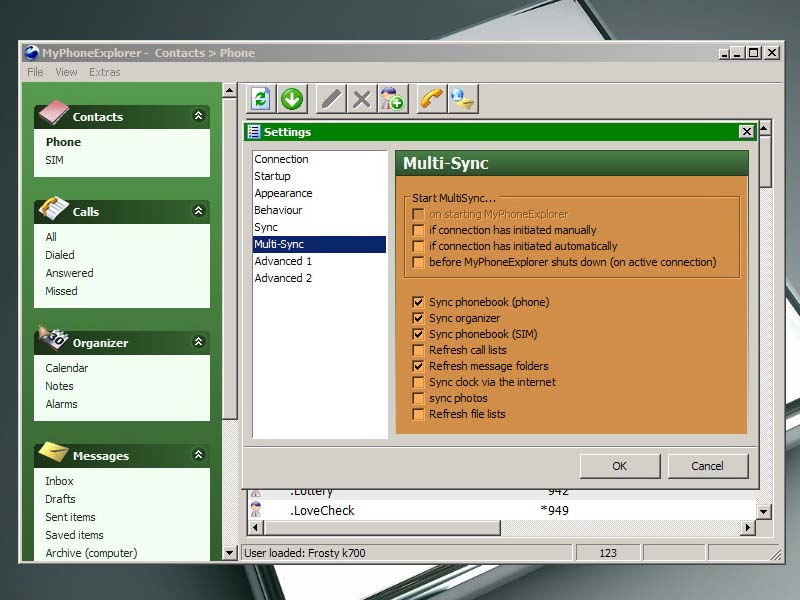Collapse the Organizer sidebar section

[198, 342]
